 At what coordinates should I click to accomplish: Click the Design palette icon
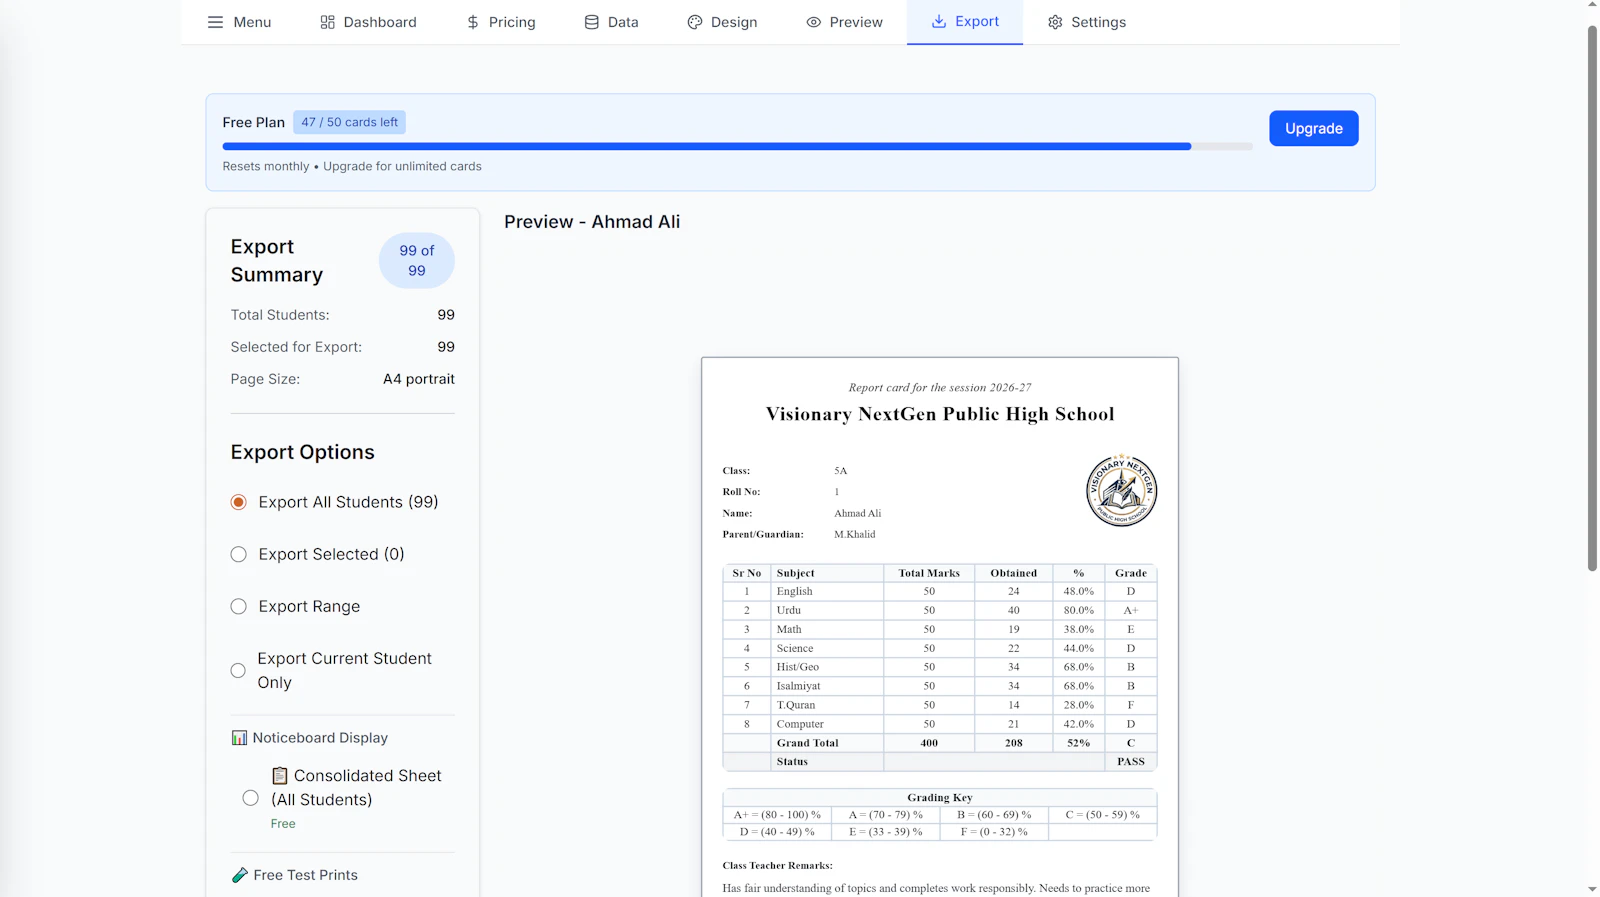[x=695, y=22]
